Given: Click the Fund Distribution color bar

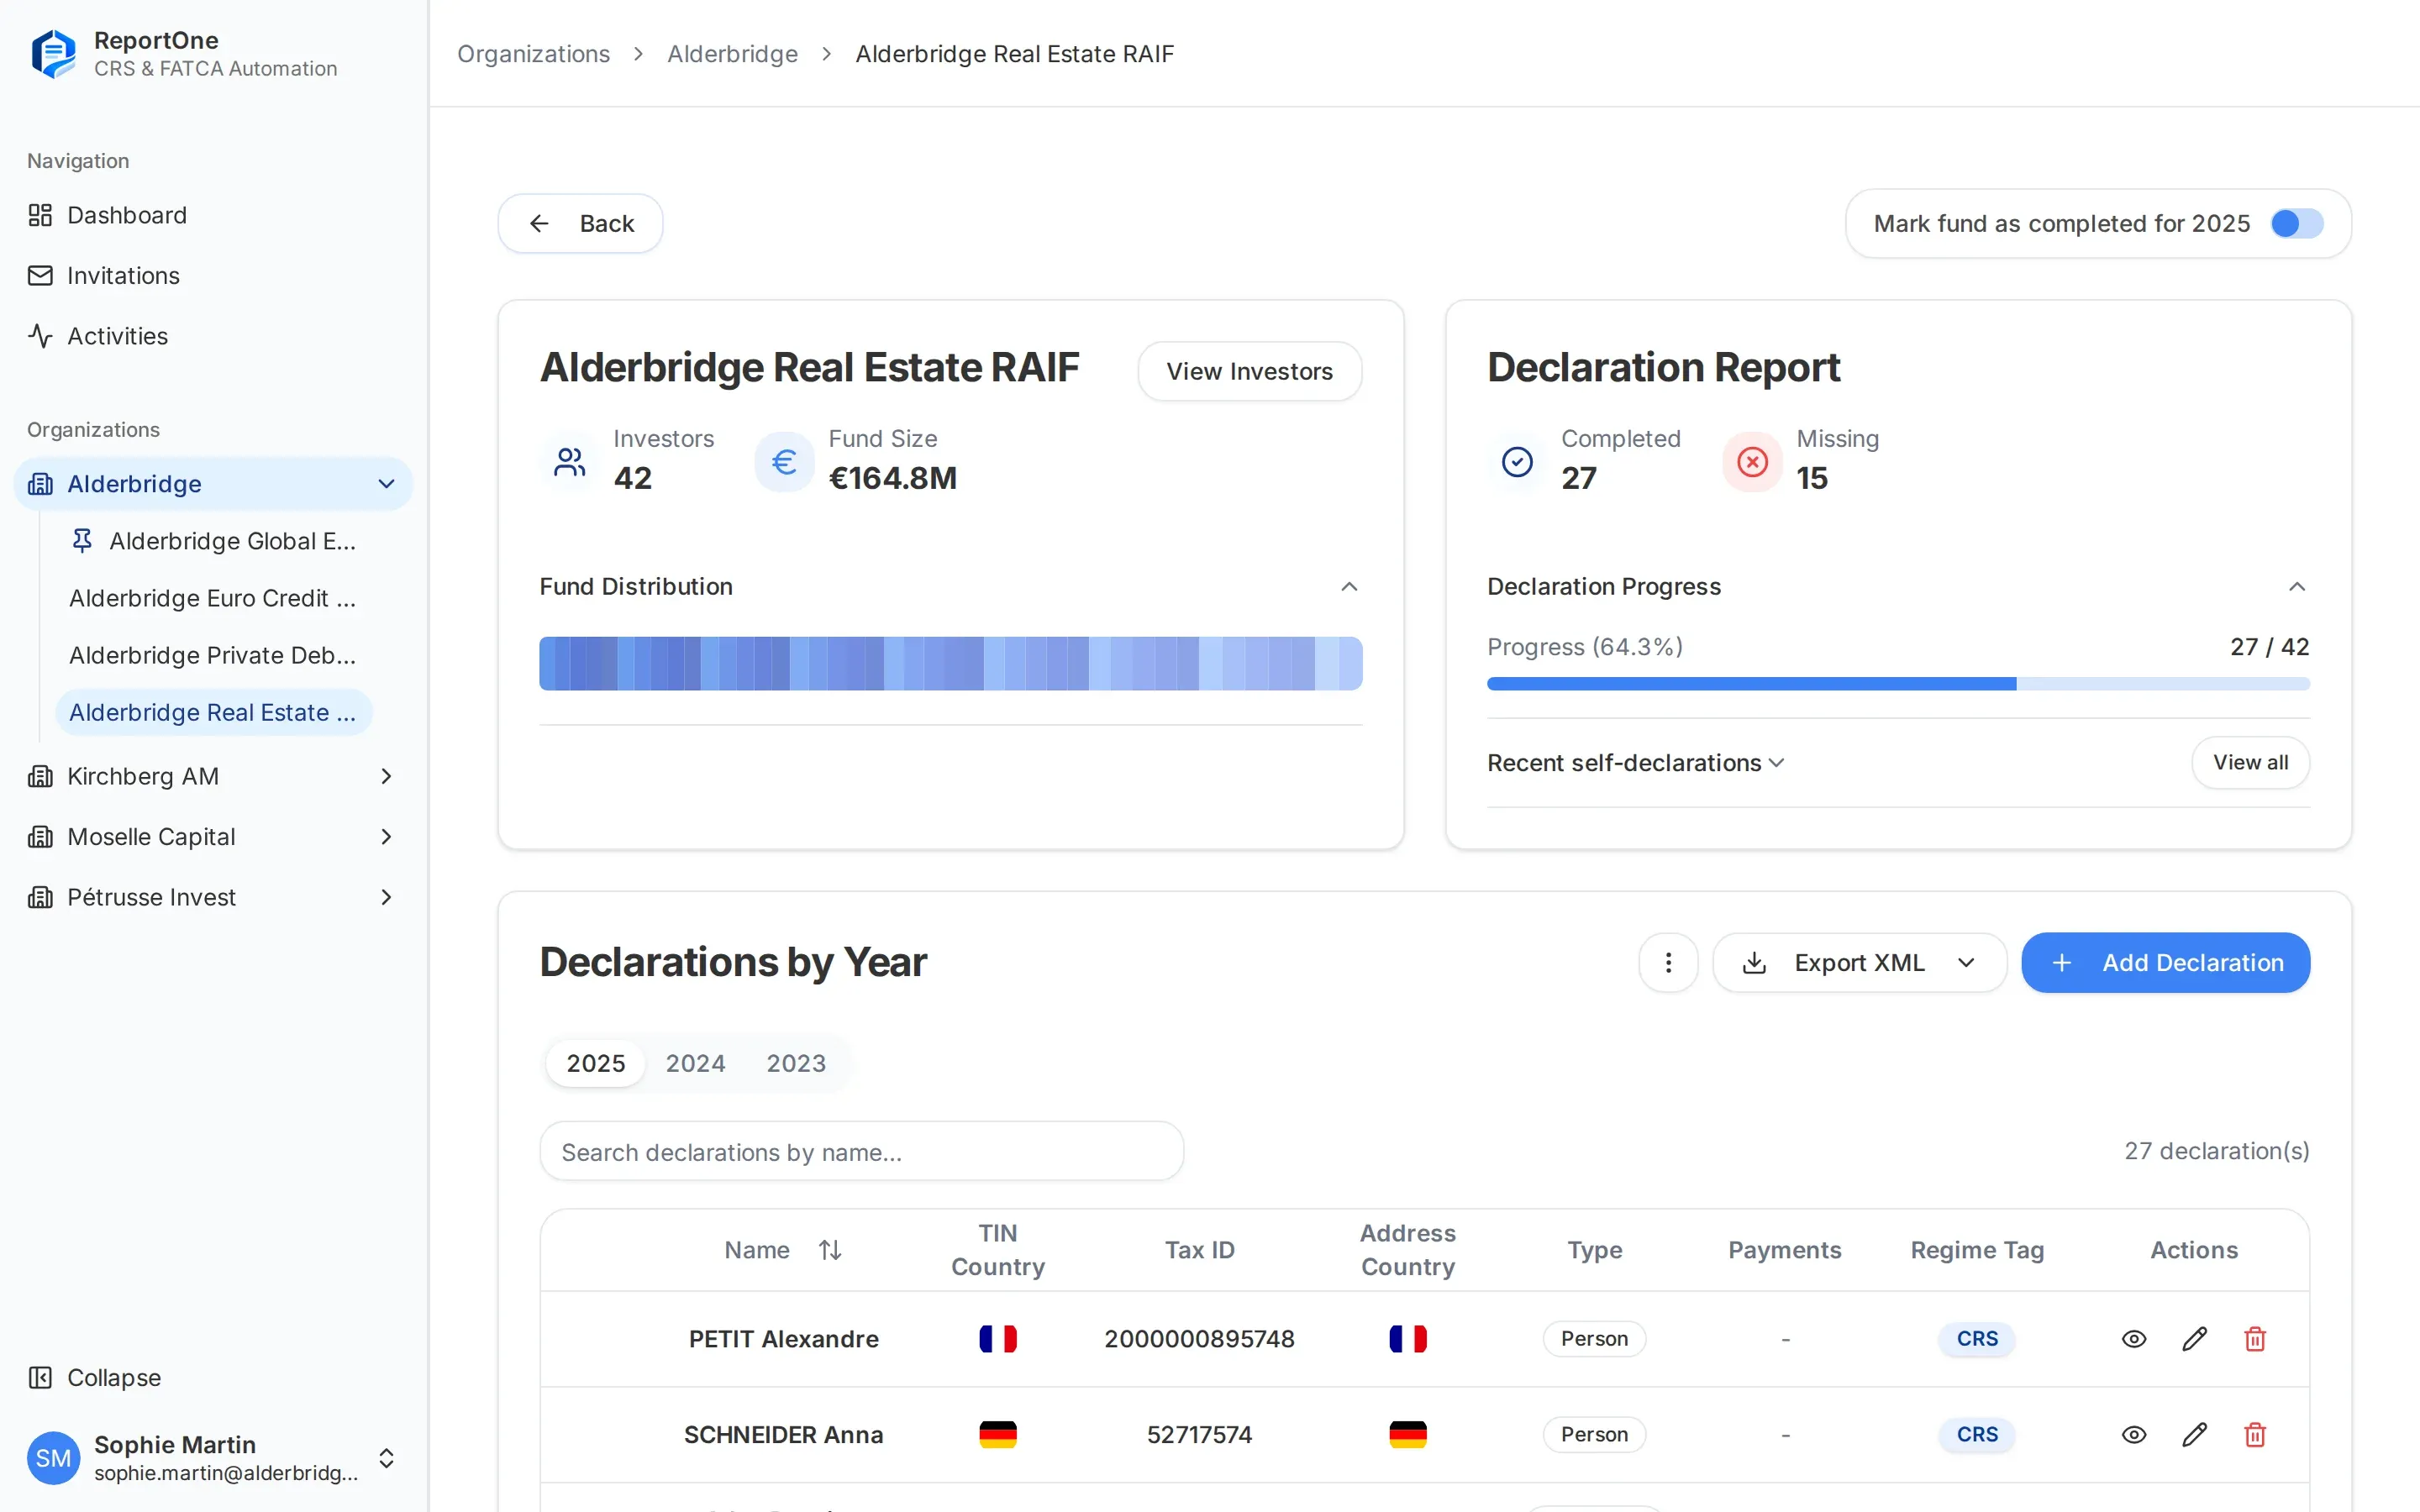Looking at the screenshot, I should [950, 664].
